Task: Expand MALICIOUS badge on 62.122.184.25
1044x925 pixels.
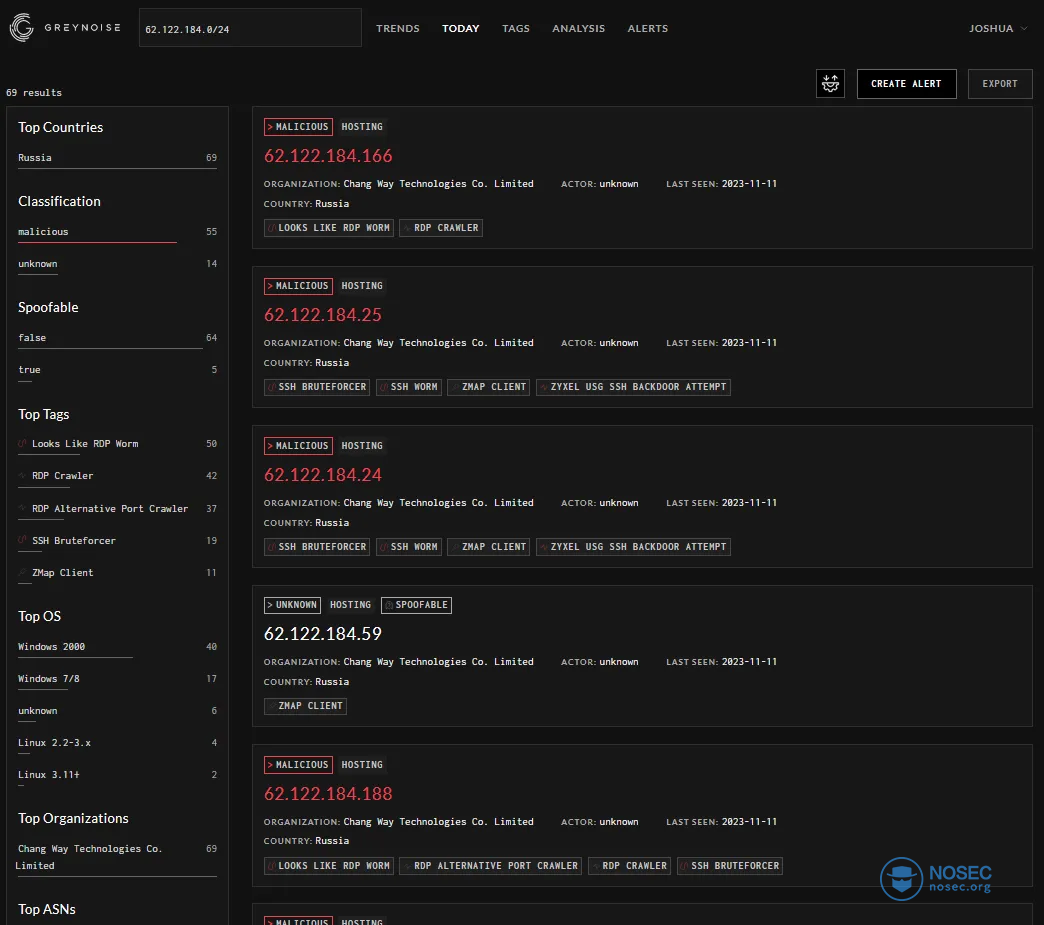Action: pyautogui.click(x=298, y=286)
